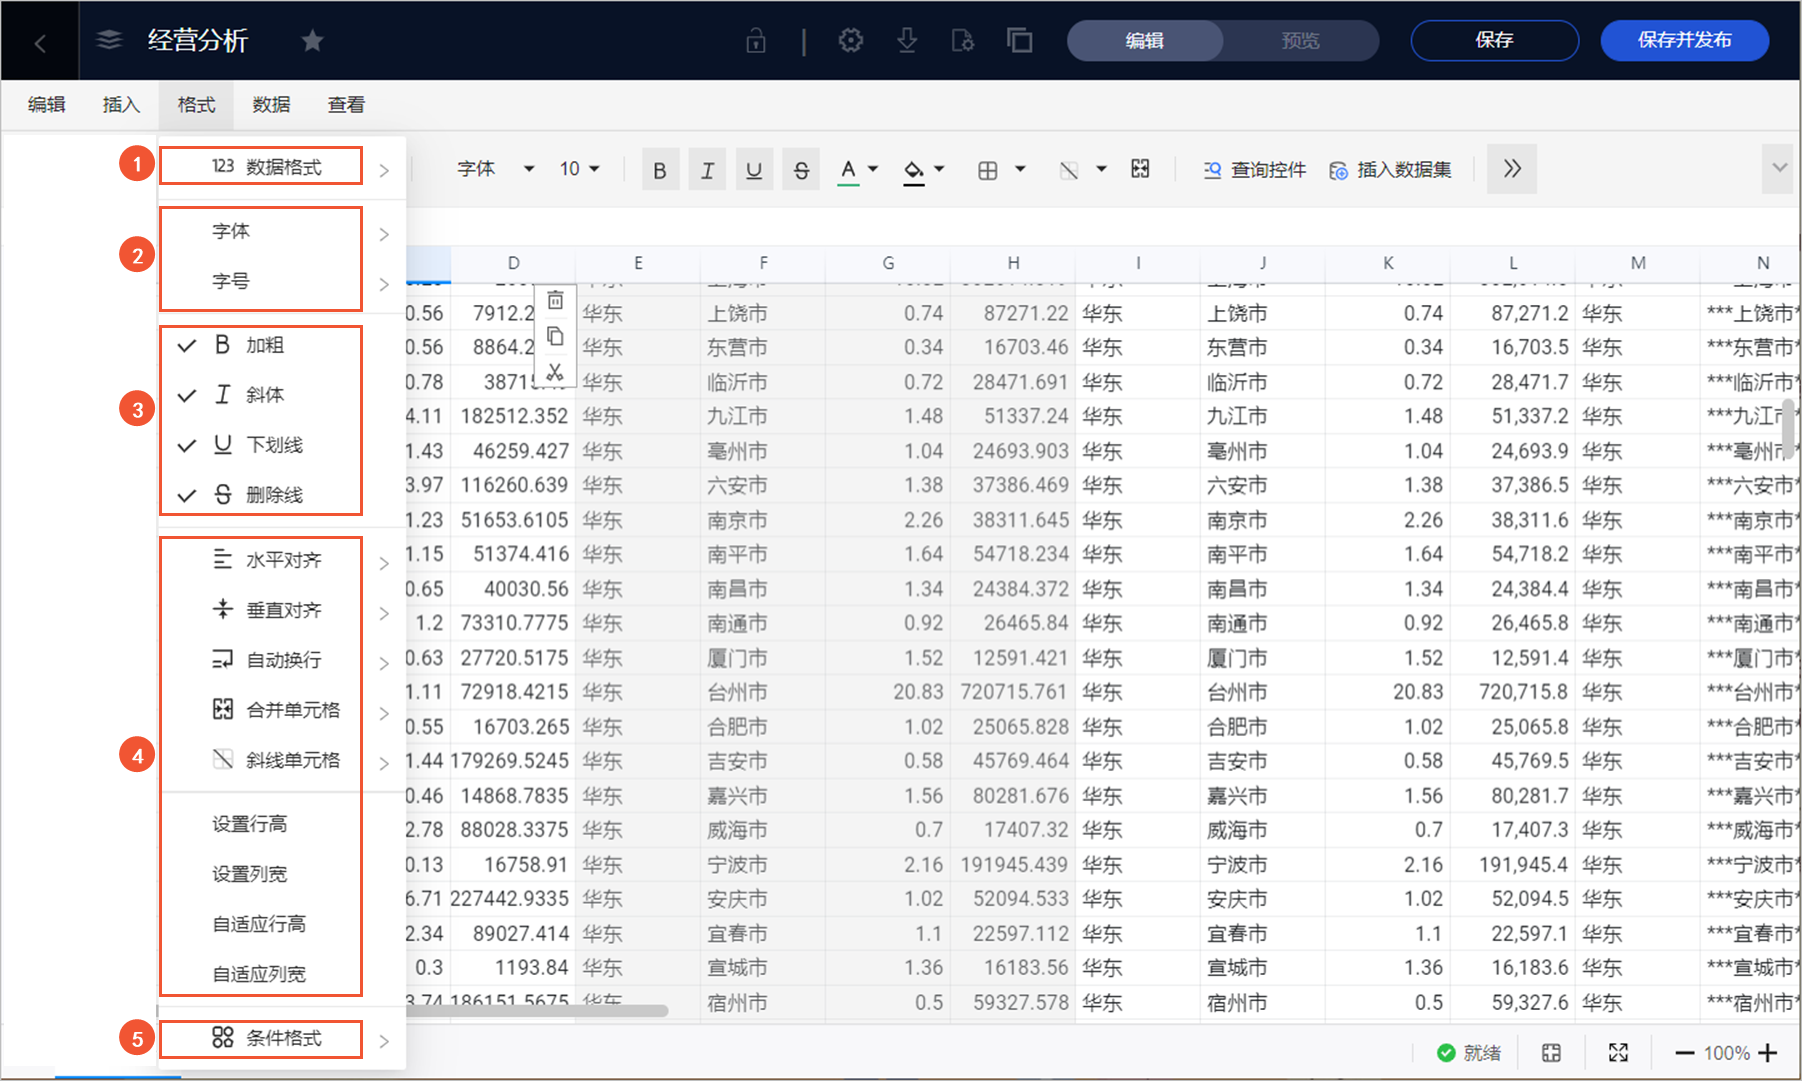The height and width of the screenshot is (1081, 1802).
Task: Zoom out with the minus button
Action: tap(1685, 1053)
